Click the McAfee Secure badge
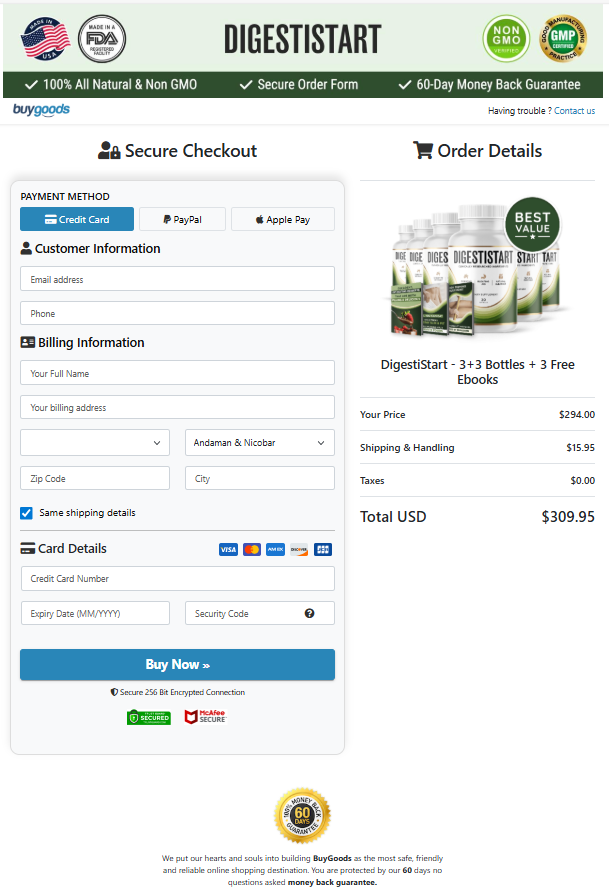The image size is (609, 890). point(205,717)
